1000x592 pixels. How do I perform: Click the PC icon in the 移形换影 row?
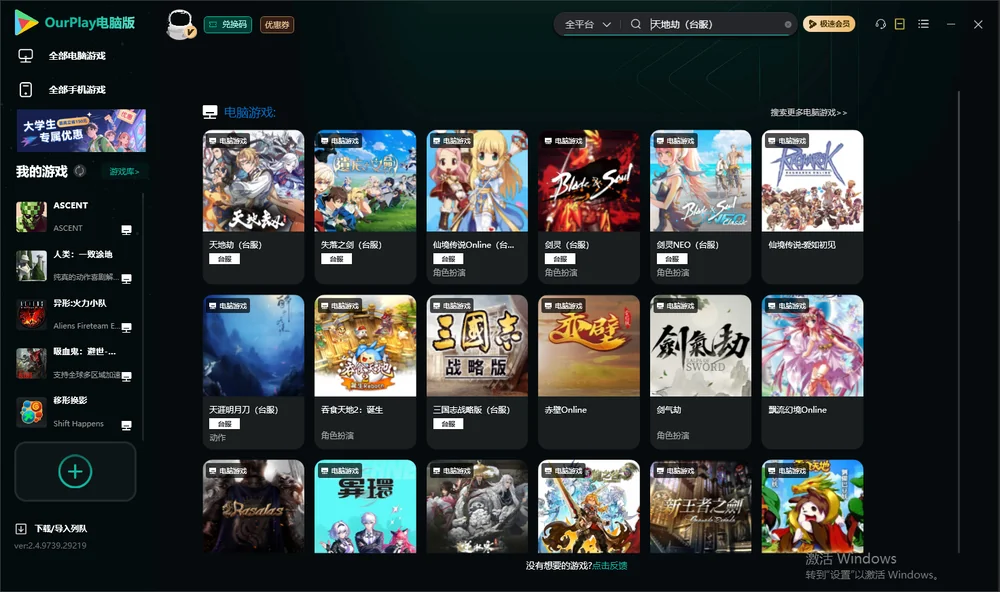point(126,426)
